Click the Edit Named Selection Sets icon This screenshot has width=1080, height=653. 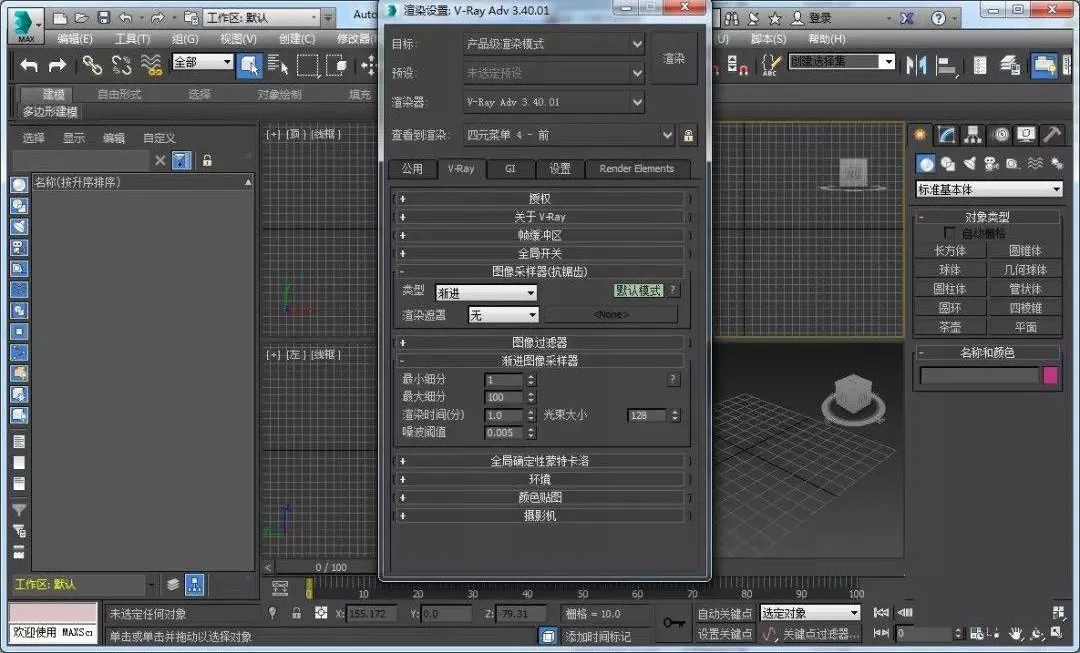(769, 65)
